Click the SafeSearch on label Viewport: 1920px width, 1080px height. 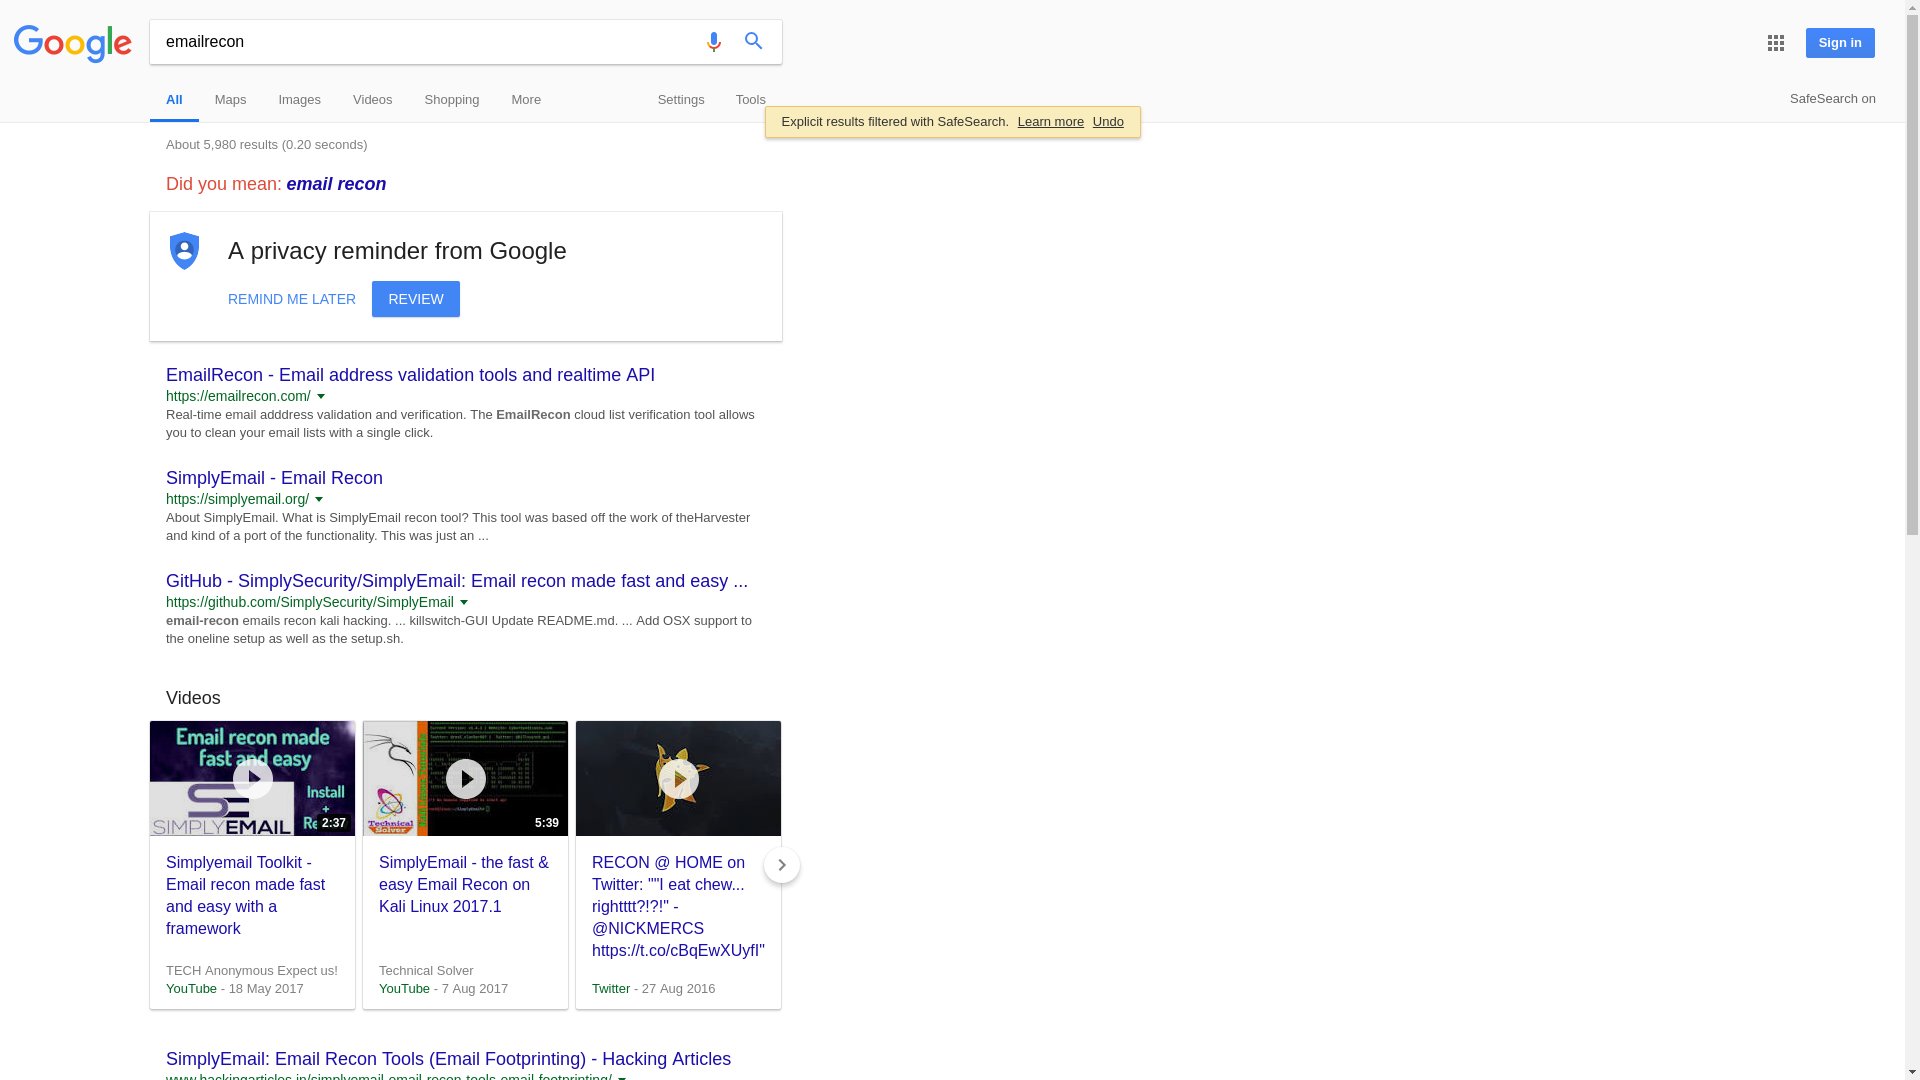coord(1832,99)
